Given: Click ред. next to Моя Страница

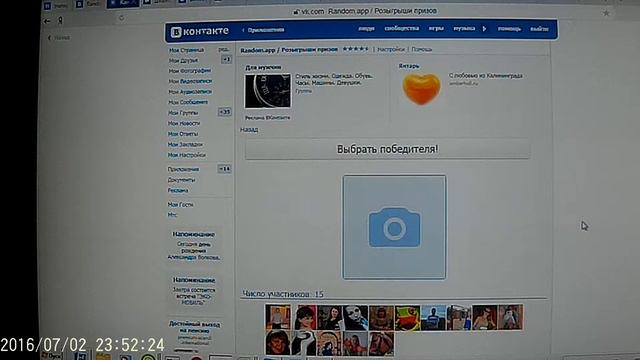Looking at the screenshot, I should coord(224,49).
